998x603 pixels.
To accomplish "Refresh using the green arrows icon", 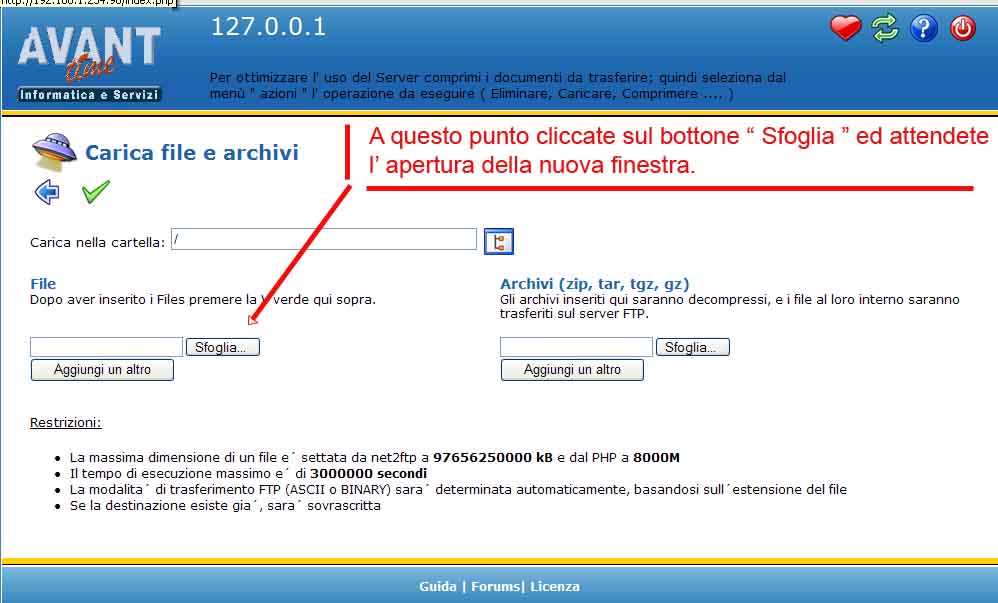I will (x=885, y=28).
